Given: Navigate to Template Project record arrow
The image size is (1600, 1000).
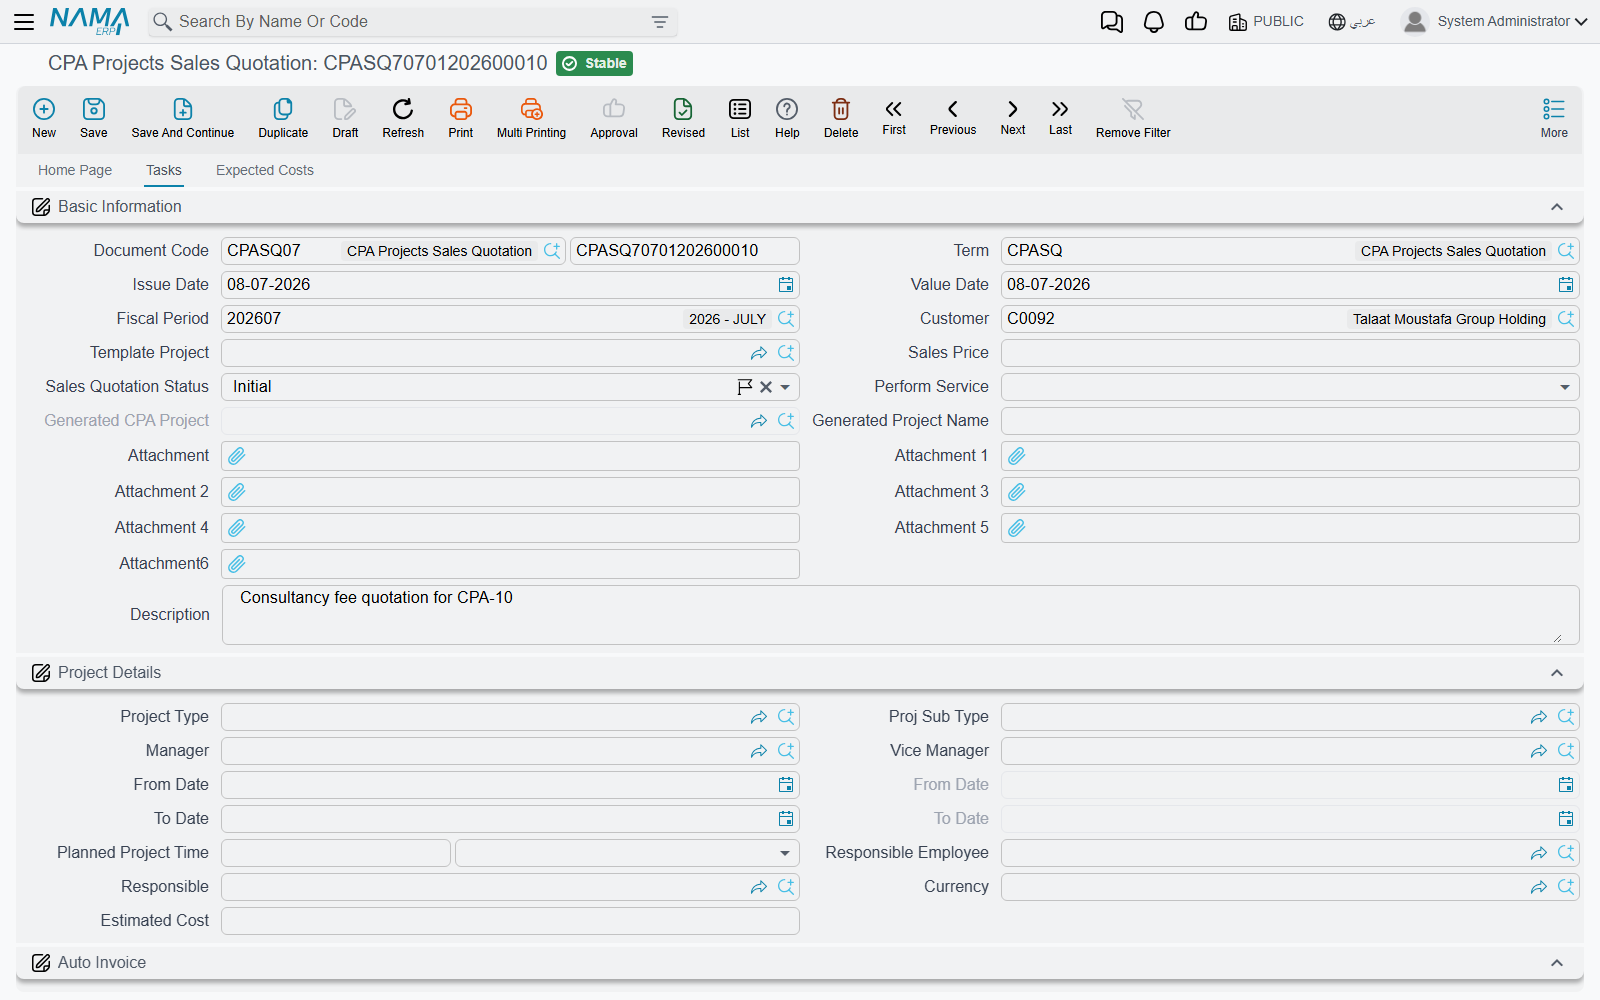Looking at the screenshot, I should [759, 353].
